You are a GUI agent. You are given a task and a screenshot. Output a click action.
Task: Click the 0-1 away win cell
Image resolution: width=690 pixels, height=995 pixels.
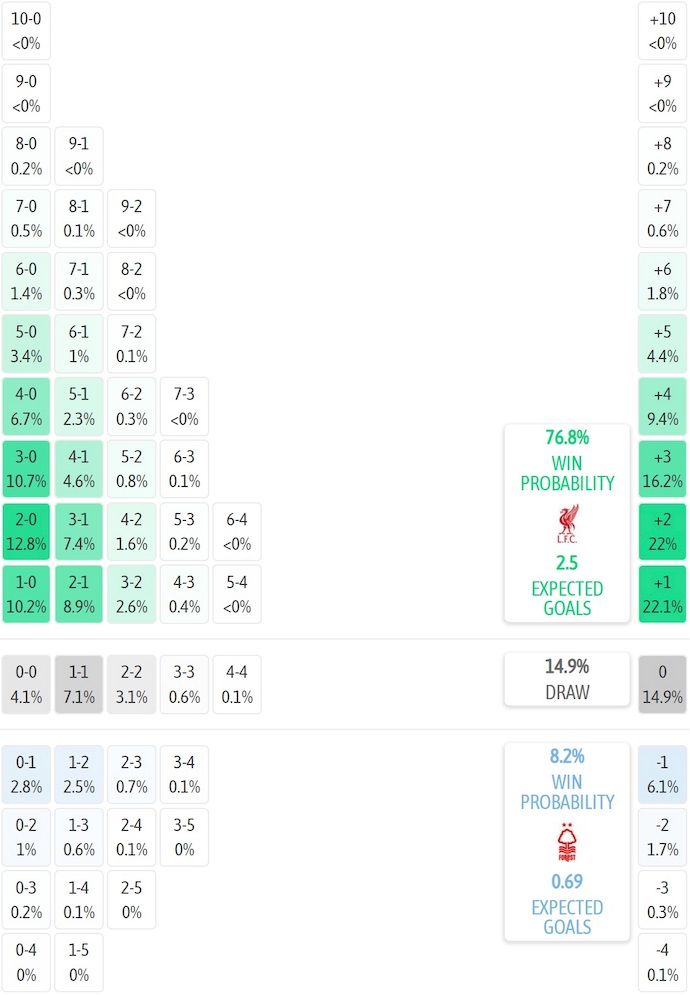[26, 775]
